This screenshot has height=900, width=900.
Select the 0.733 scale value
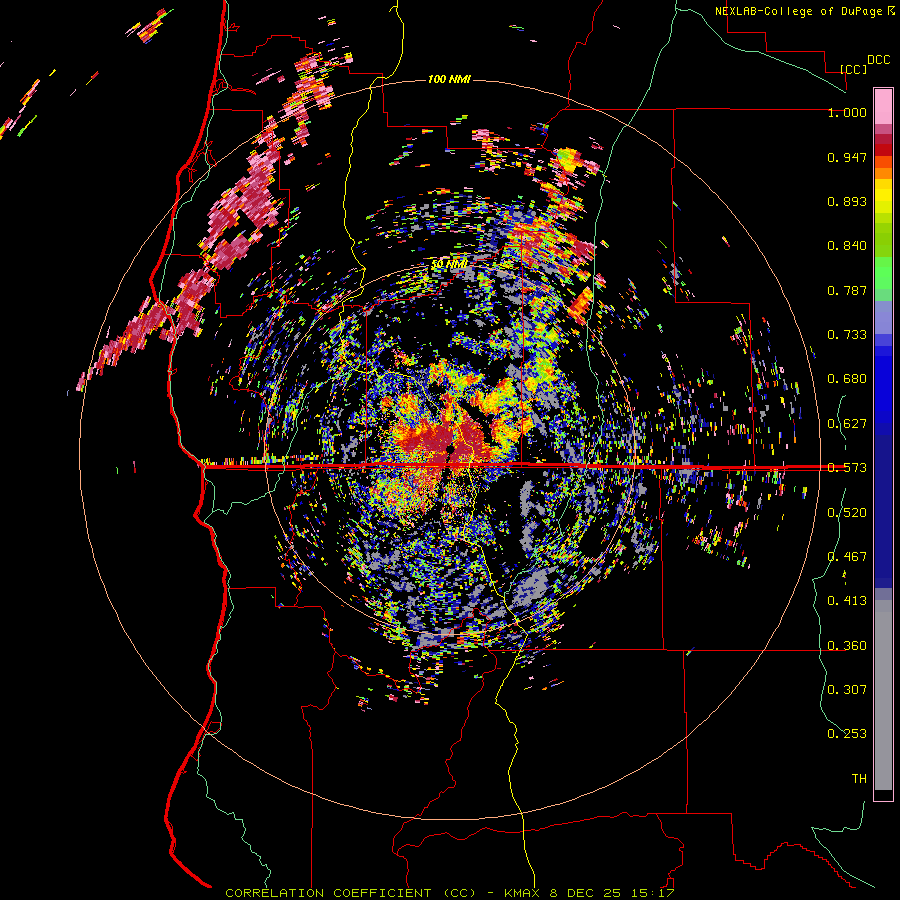(847, 335)
